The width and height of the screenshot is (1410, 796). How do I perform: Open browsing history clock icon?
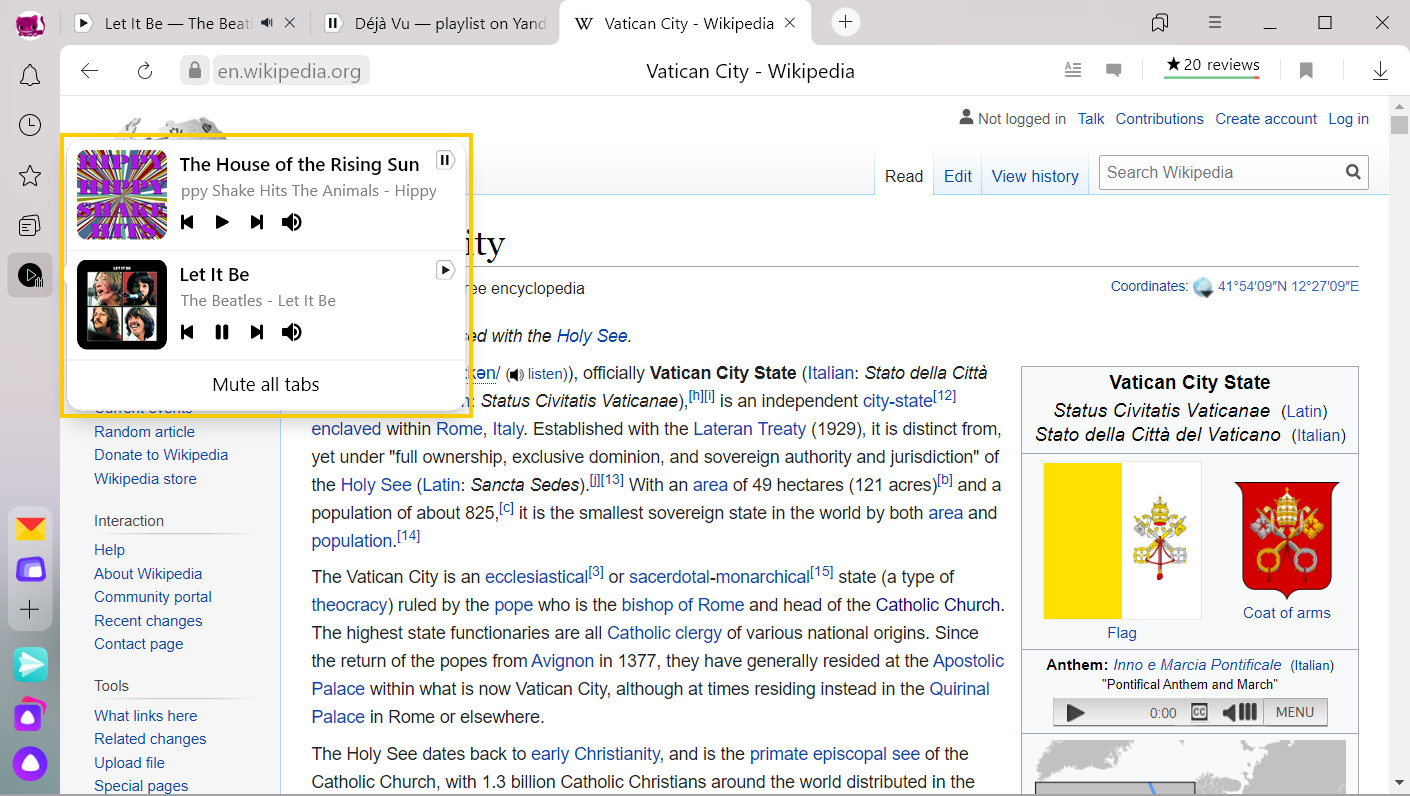tap(30, 125)
